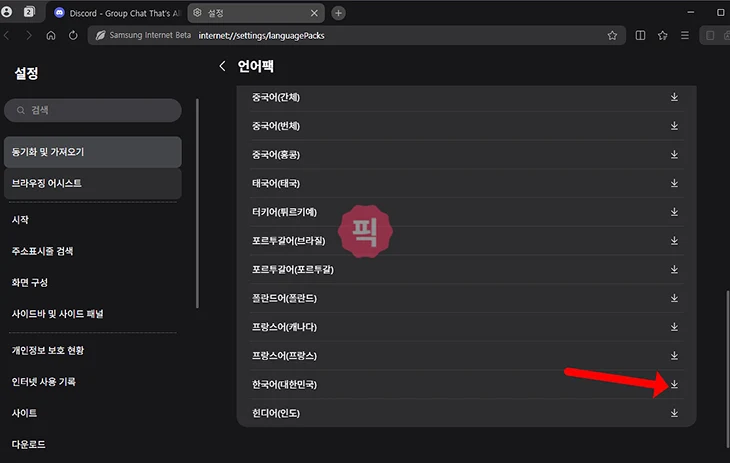Click the 검색 settings search field

tap(93, 110)
